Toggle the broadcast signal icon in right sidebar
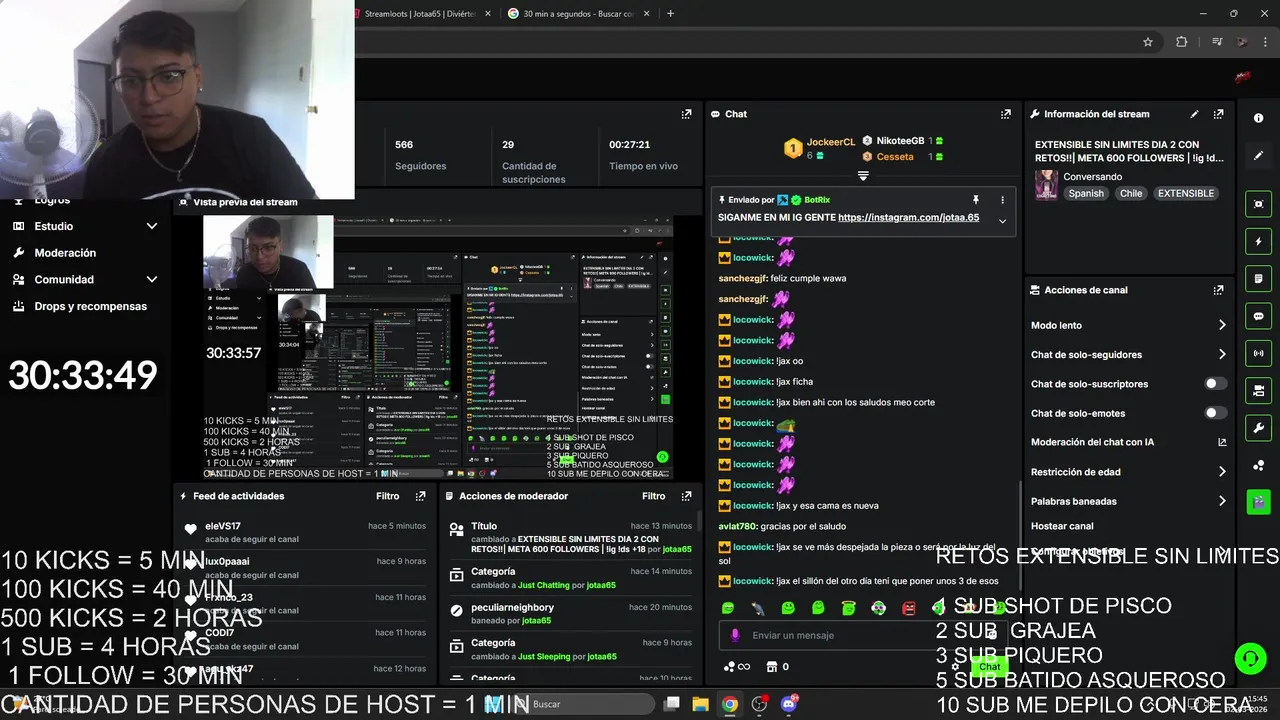The image size is (1280, 720). (x=1258, y=353)
